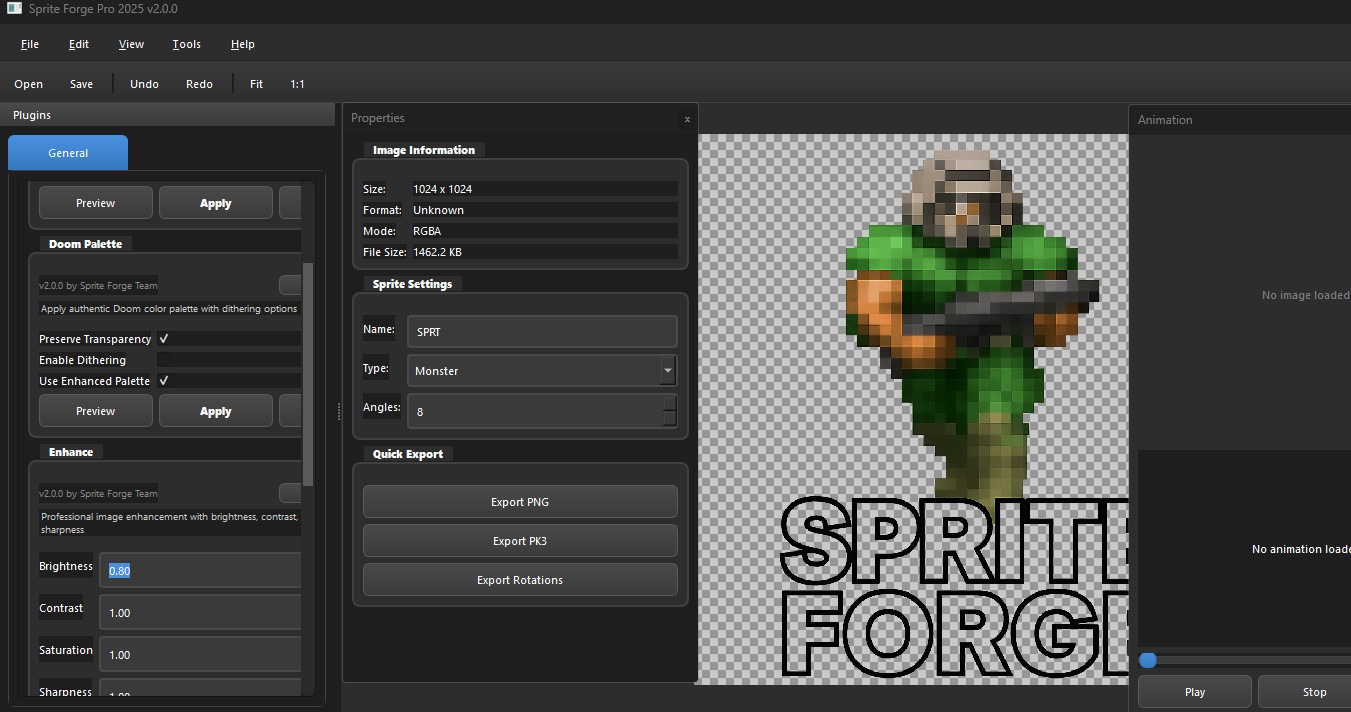Viewport: 1351px width, 712px height.
Task: Open the Type dropdown showing Monster
Action: click(542, 370)
